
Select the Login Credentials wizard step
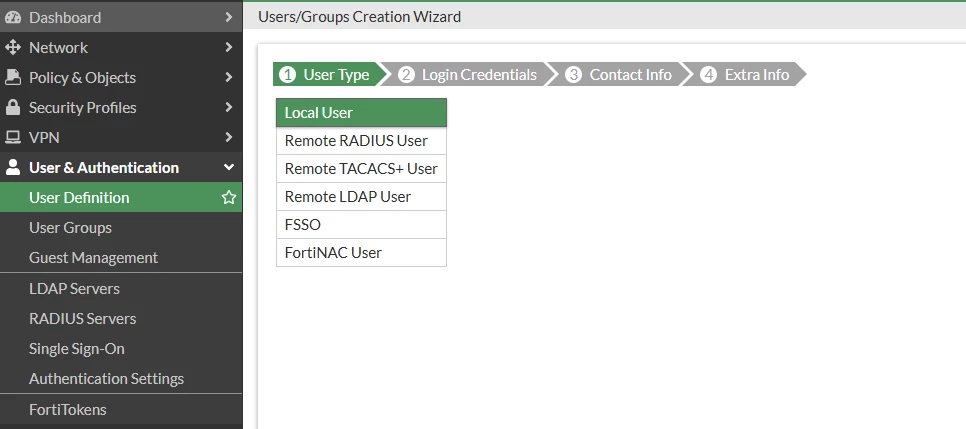pyautogui.click(x=471, y=75)
